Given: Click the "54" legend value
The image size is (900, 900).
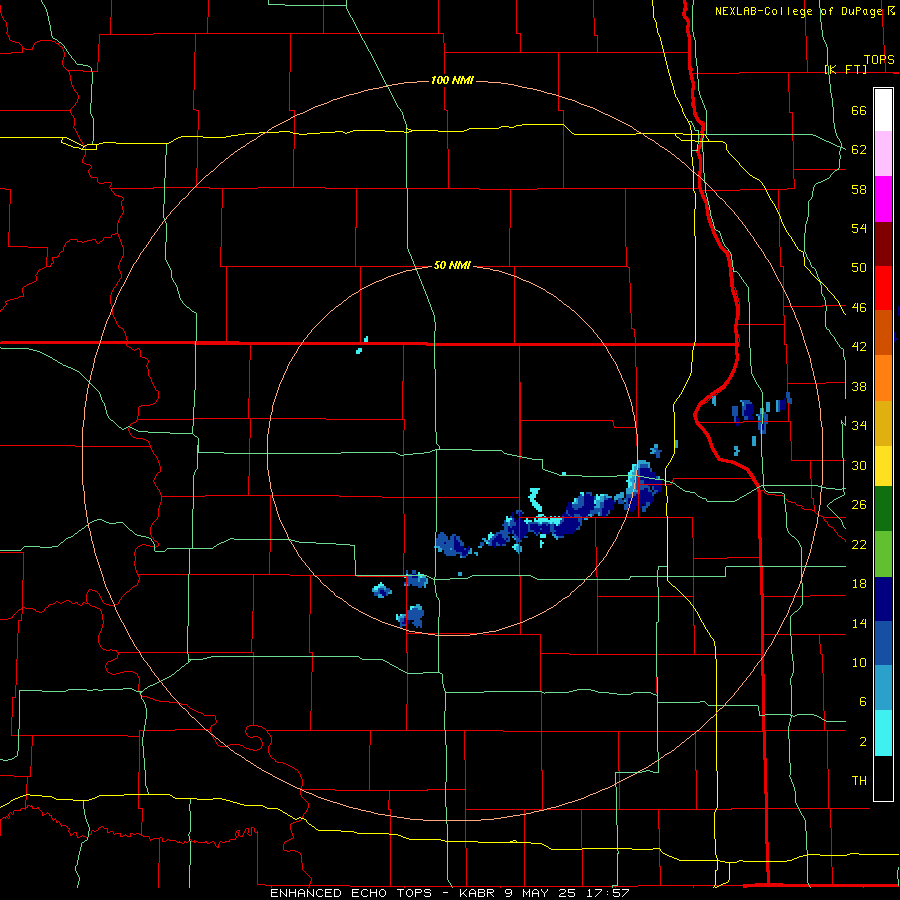Looking at the screenshot, I should (x=859, y=228).
